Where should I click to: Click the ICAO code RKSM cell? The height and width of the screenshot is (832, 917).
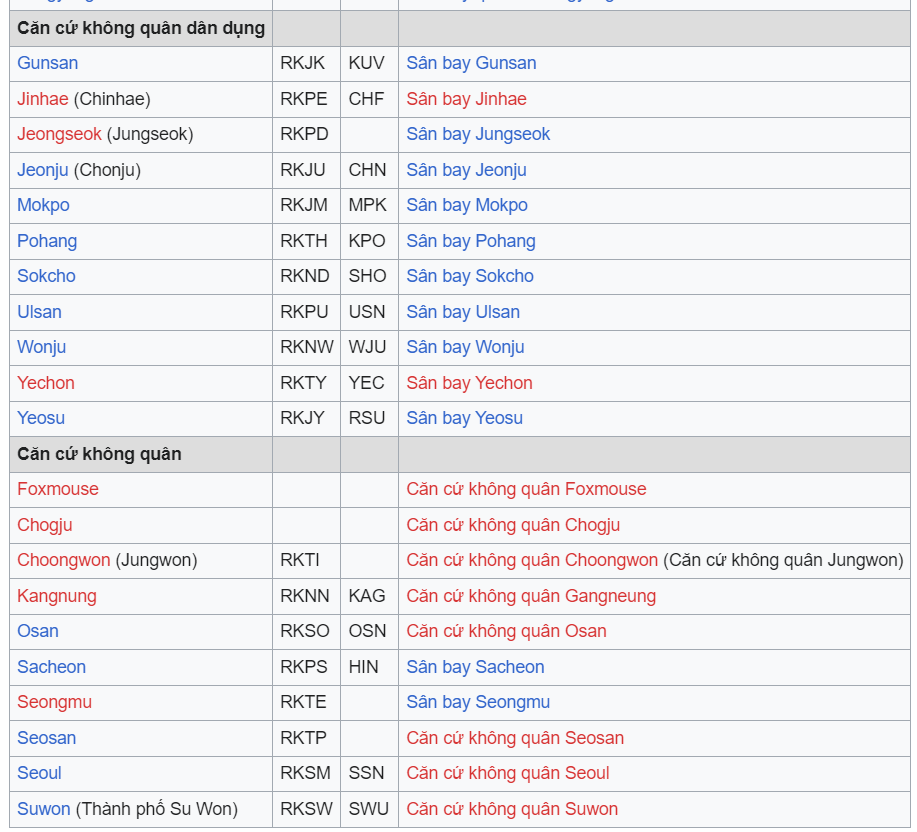(x=306, y=774)
